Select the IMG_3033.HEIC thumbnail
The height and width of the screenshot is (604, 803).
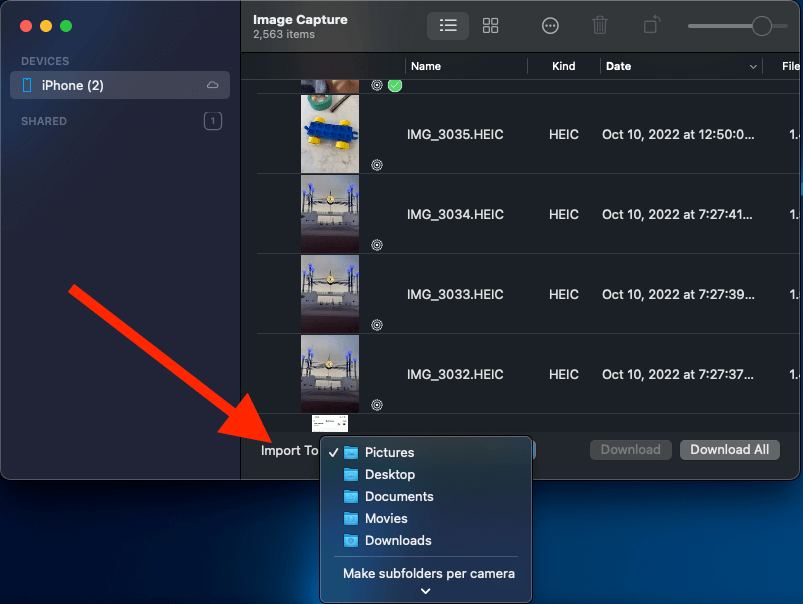[330, 294]
